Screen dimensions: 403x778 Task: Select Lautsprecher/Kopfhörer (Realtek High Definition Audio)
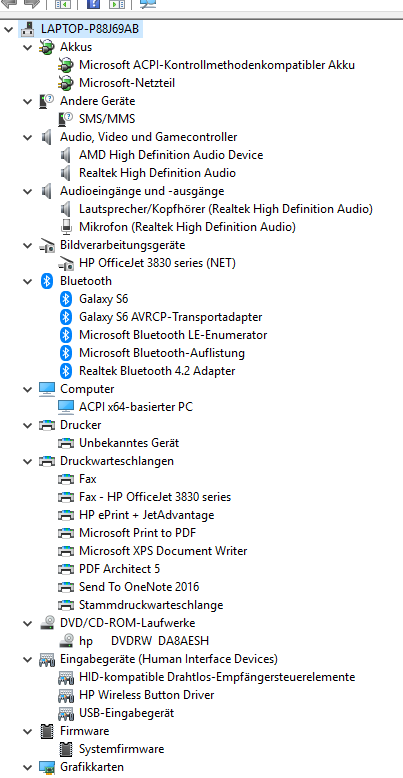226,209
